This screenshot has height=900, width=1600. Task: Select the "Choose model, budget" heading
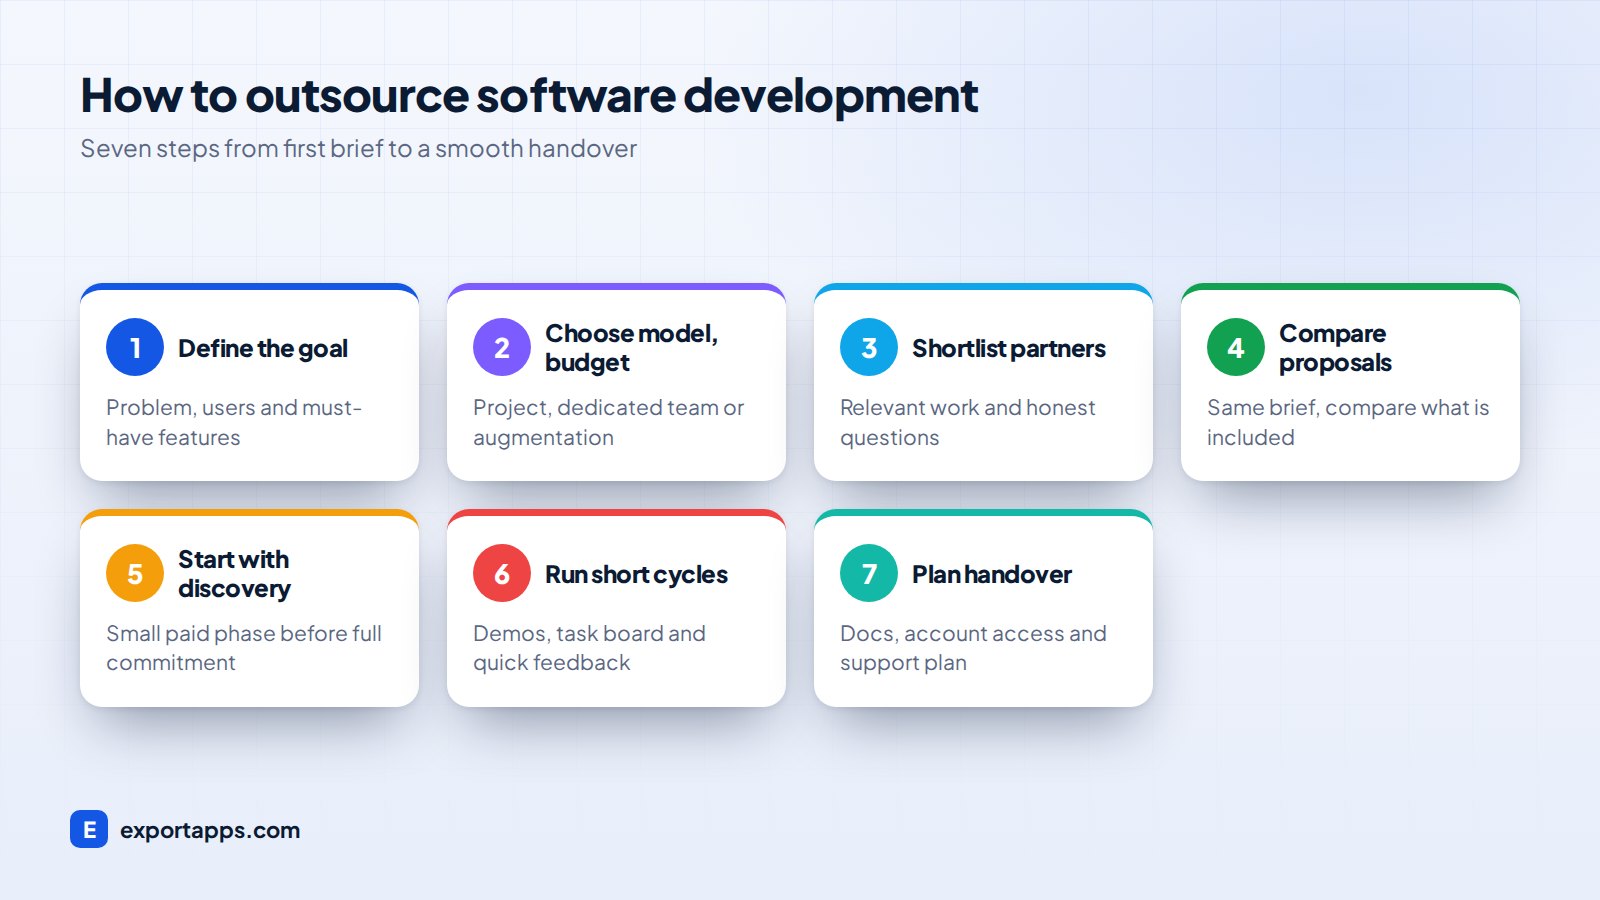632,348
